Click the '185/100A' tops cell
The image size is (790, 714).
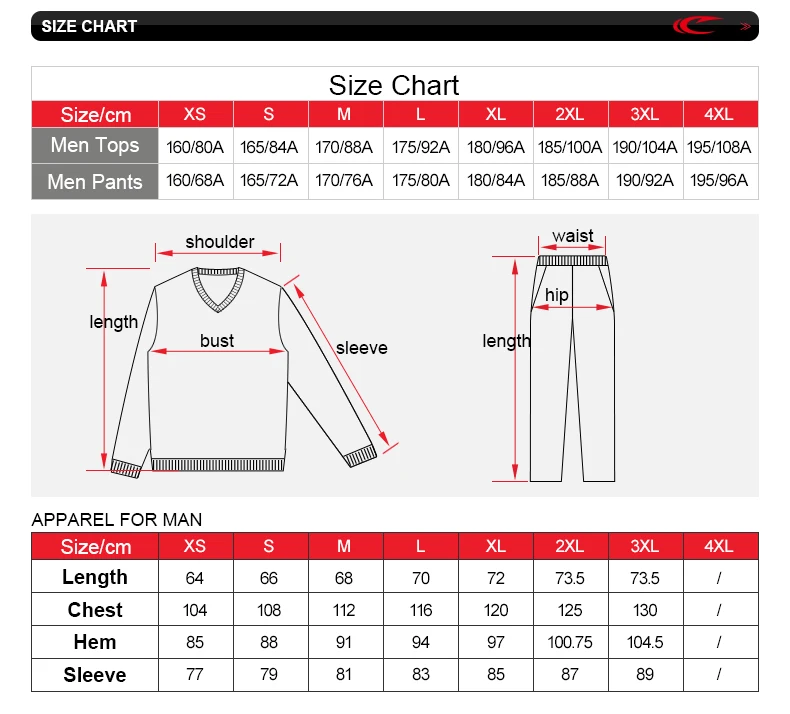pyautogui.click(x=570, y=147)
